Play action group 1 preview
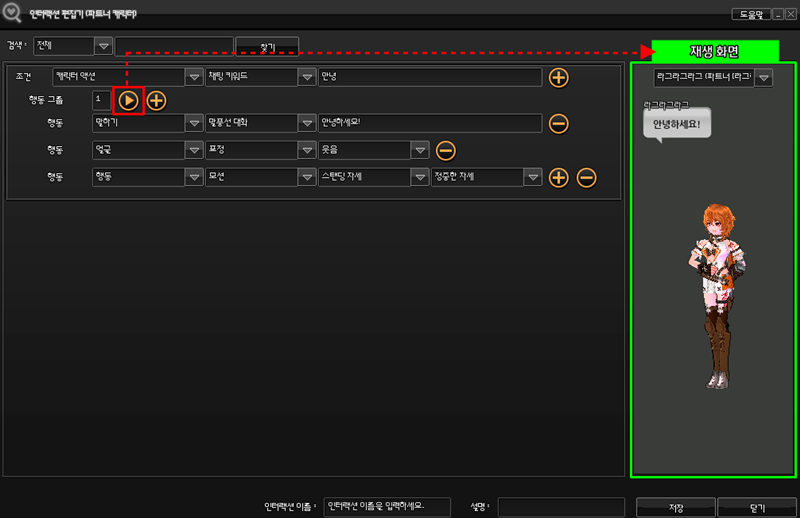This screenshot has height=518, width=800. (129, 100)
